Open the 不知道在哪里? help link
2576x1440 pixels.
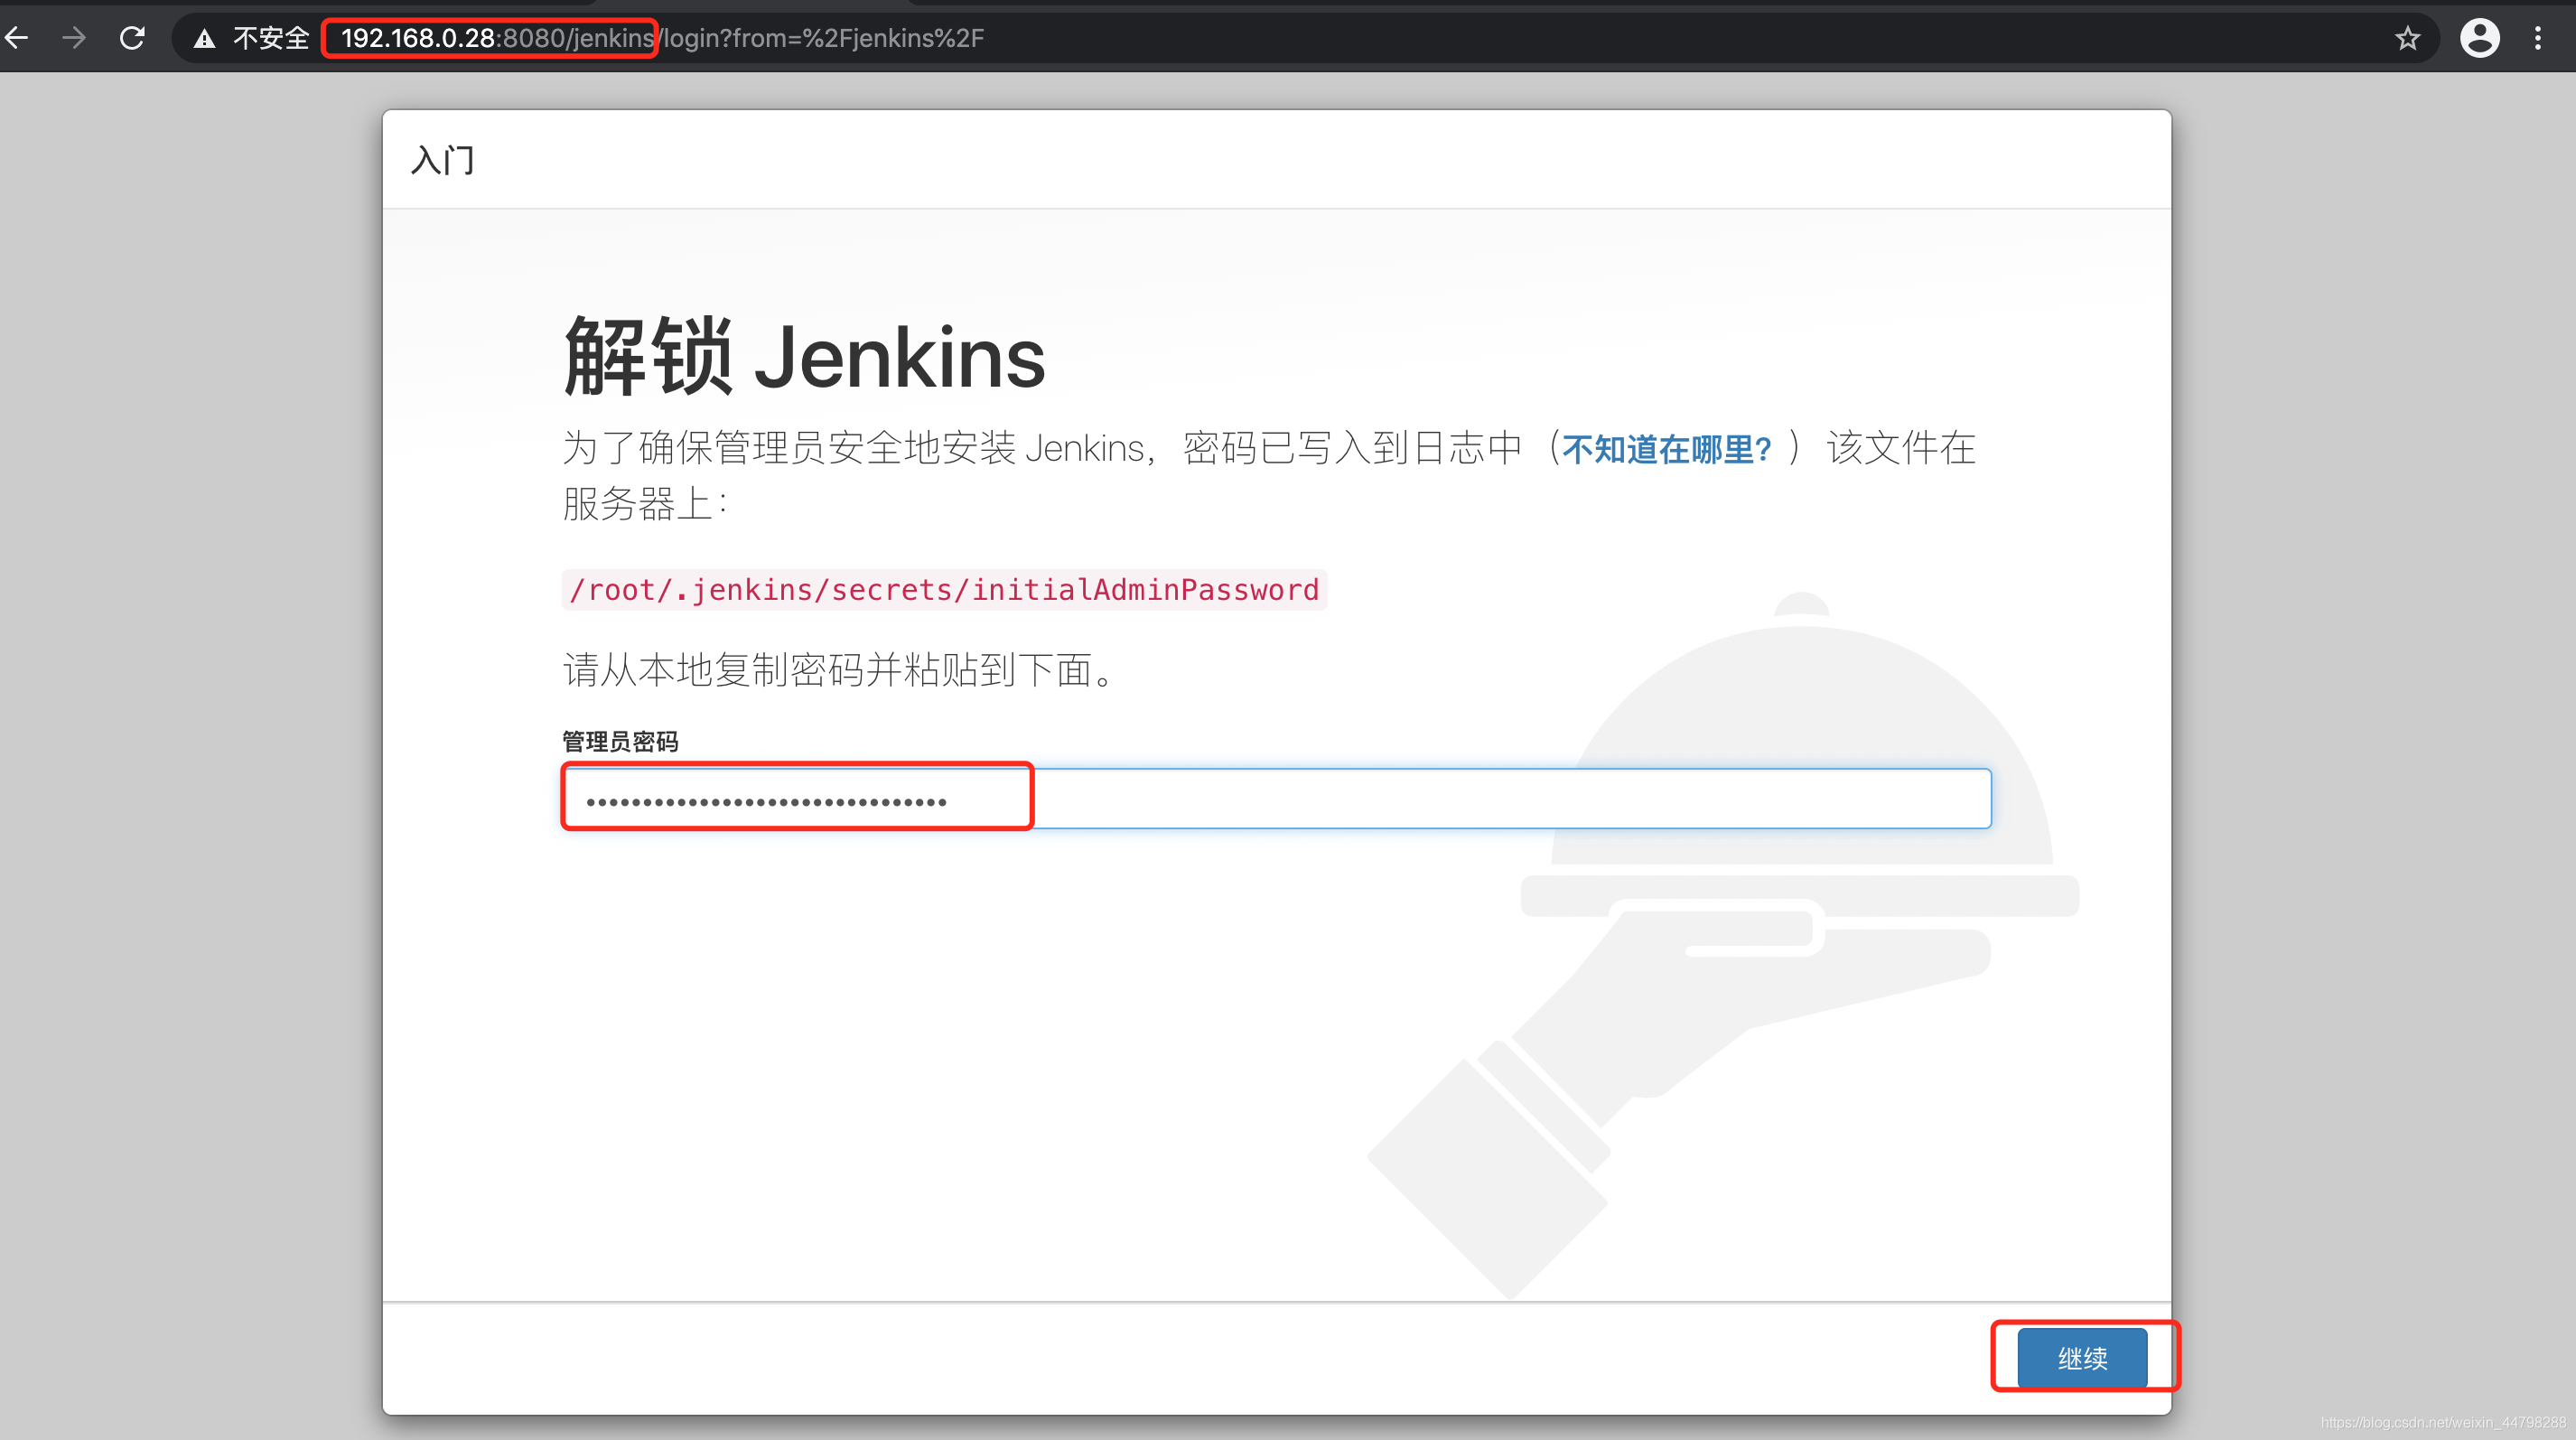(x=1666, y=449)
